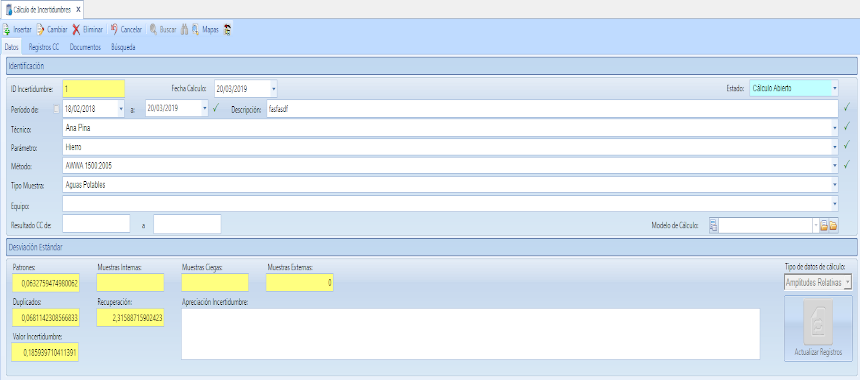
Task: Click the Actualizar Registros button
Action: [818, 328]
